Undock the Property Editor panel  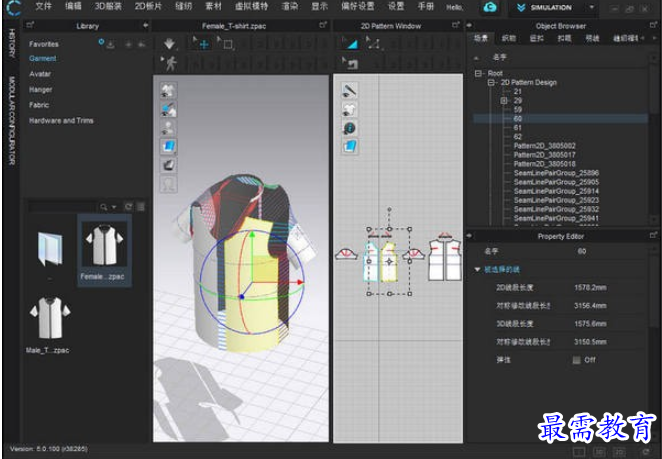click(x=654, y=235)
